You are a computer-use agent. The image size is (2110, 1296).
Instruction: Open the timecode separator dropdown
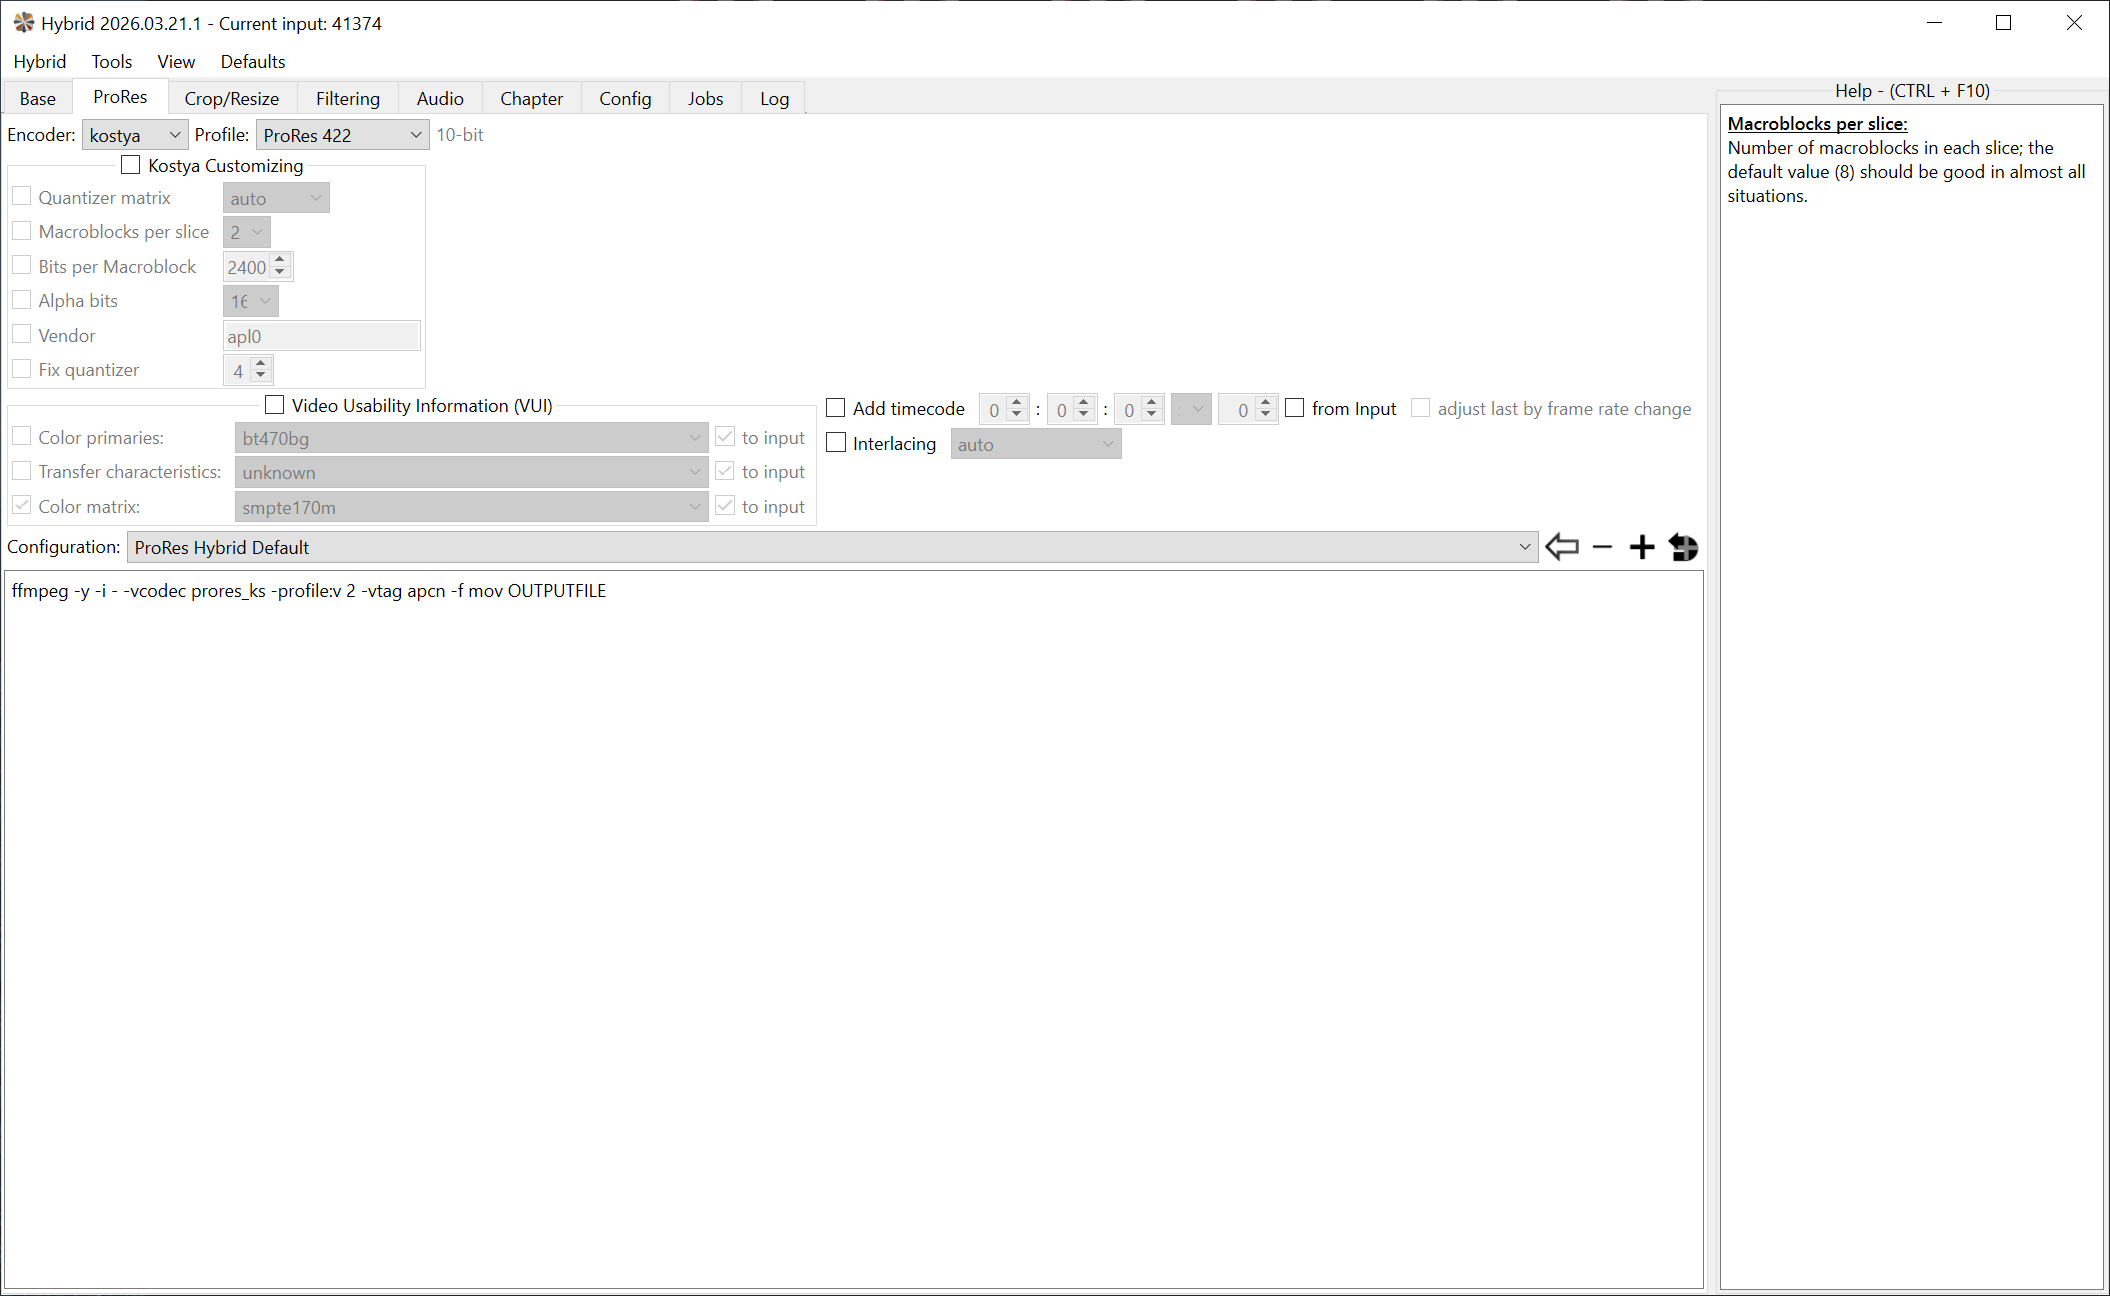tap(1191, 409)
